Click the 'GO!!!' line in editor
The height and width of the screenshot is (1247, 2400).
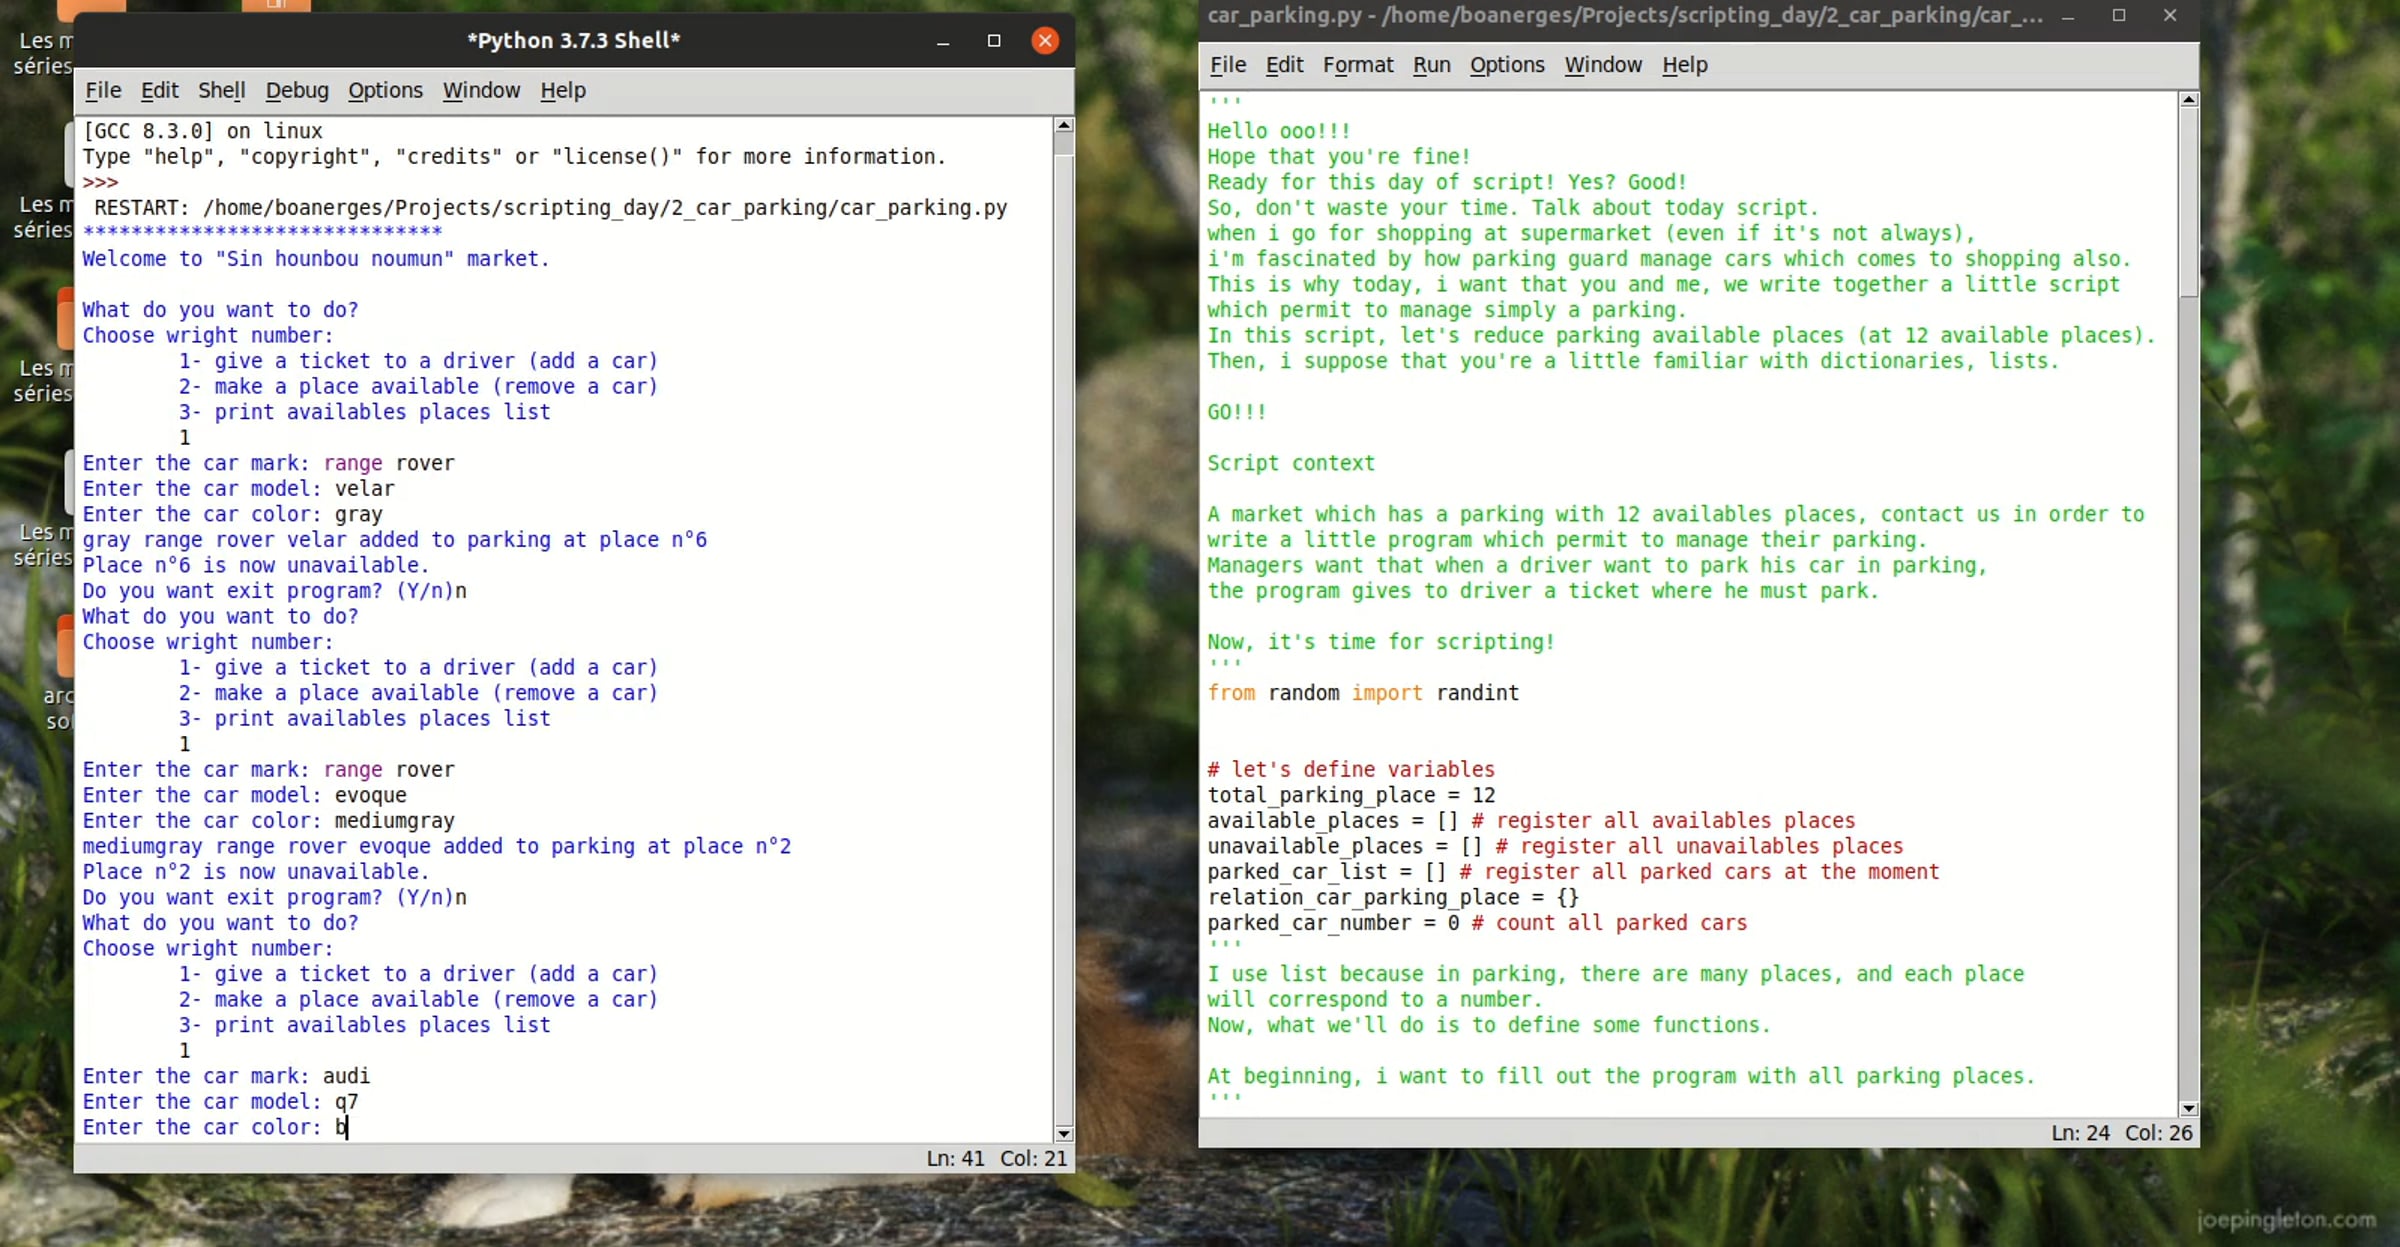tap(1237, 412)
